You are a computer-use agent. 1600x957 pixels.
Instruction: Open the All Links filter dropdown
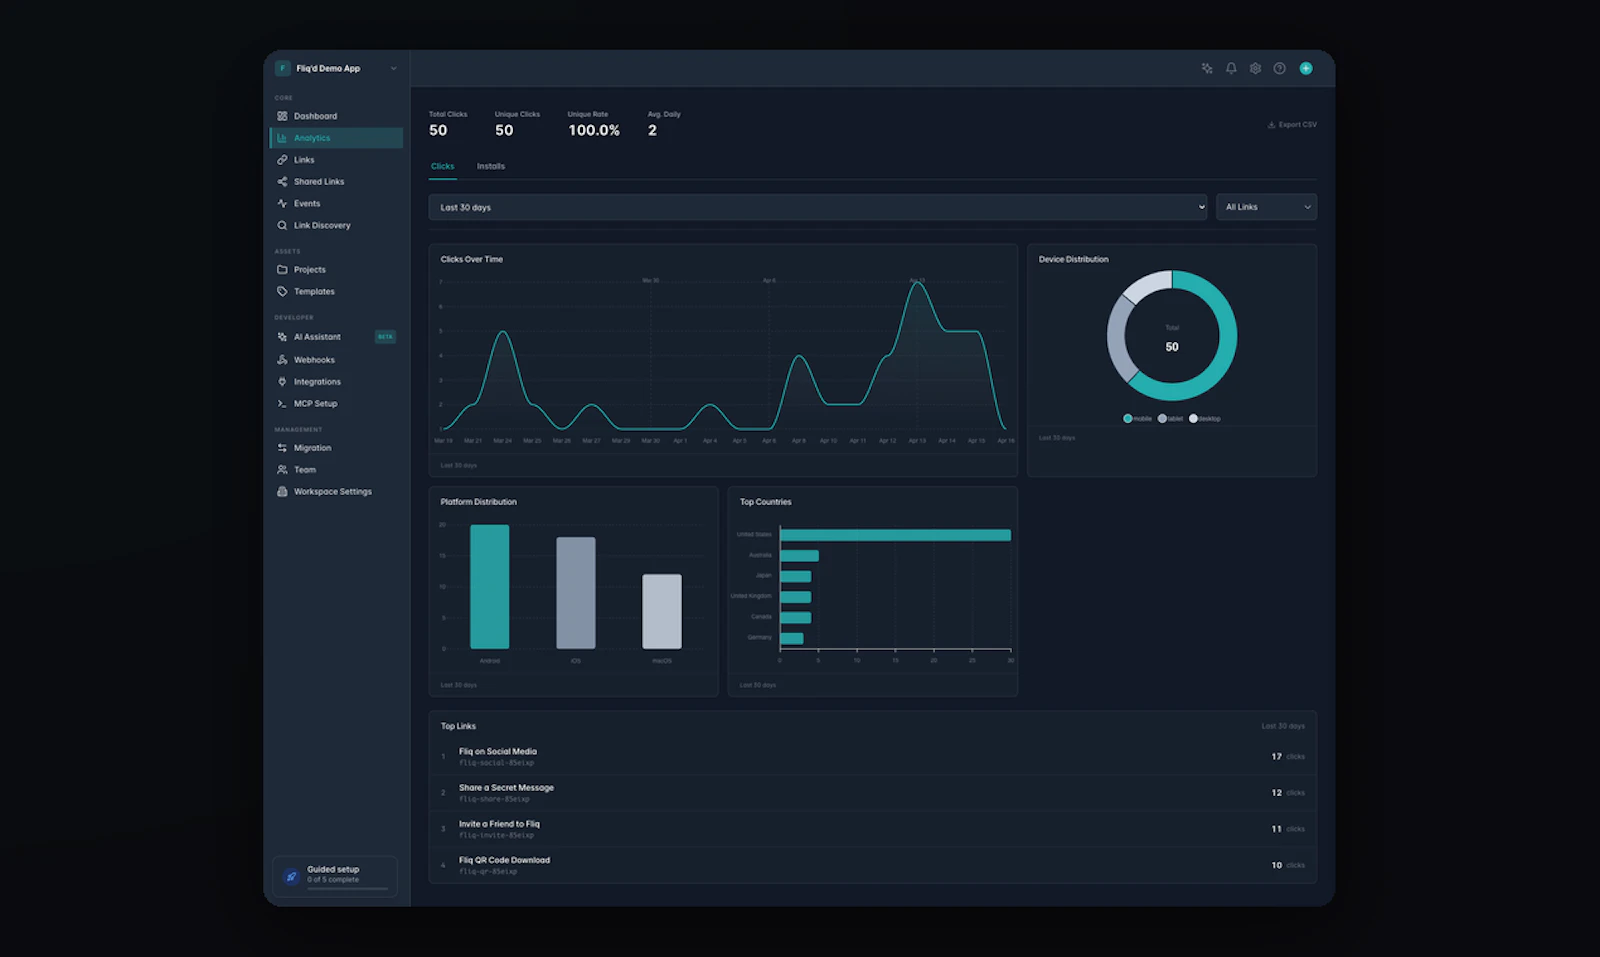point(1265,207)
